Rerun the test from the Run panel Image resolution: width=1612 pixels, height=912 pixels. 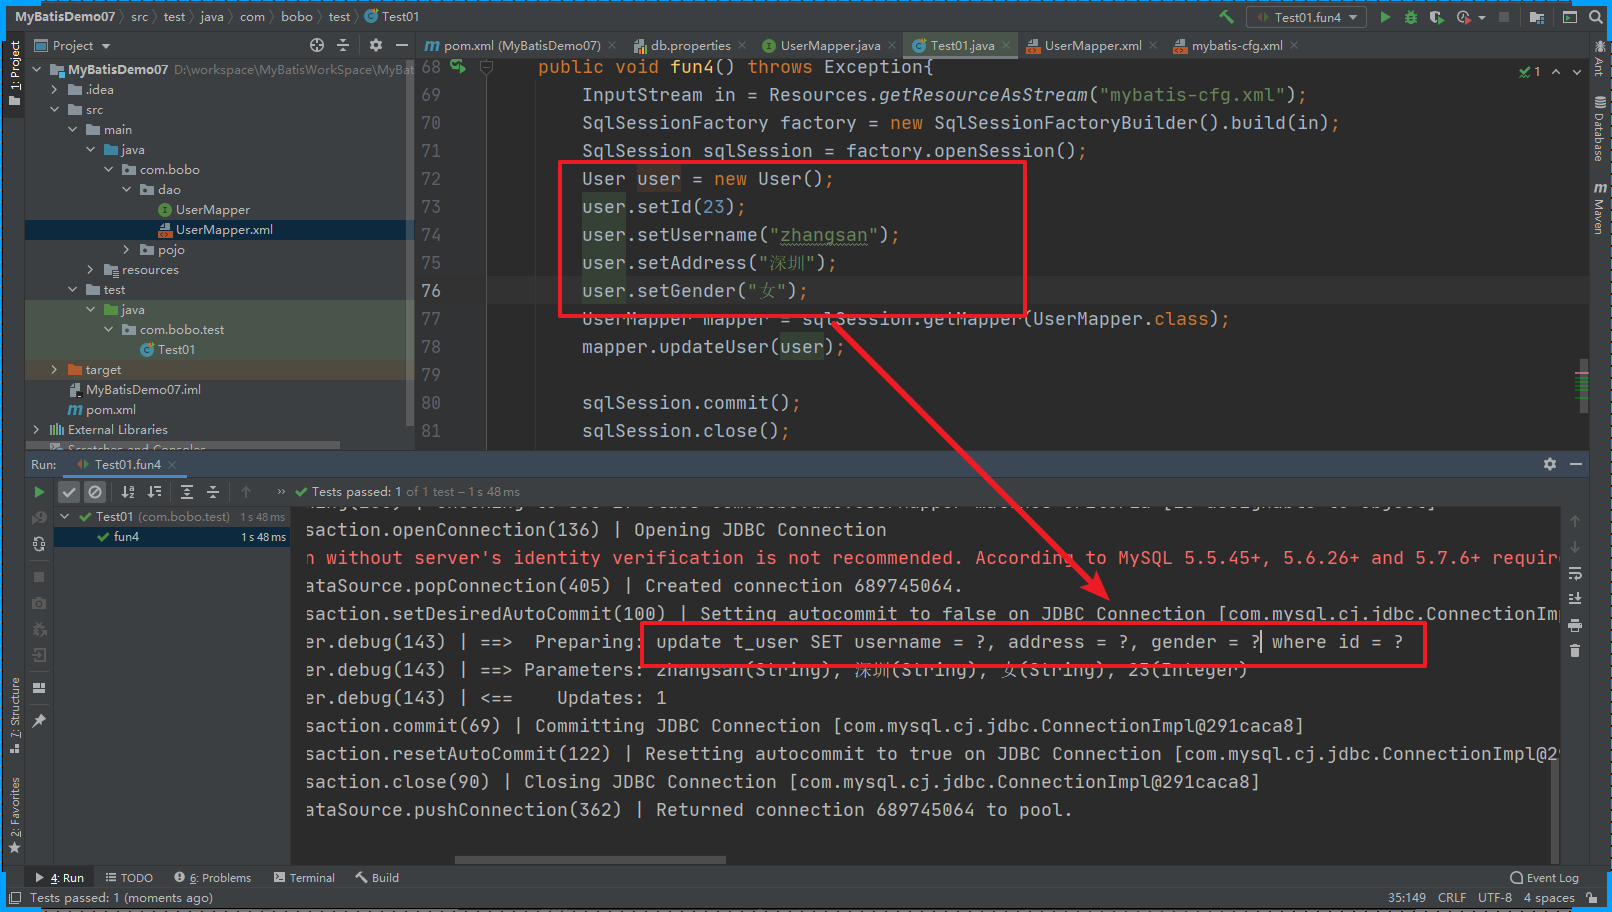click(x=39, y=492)
